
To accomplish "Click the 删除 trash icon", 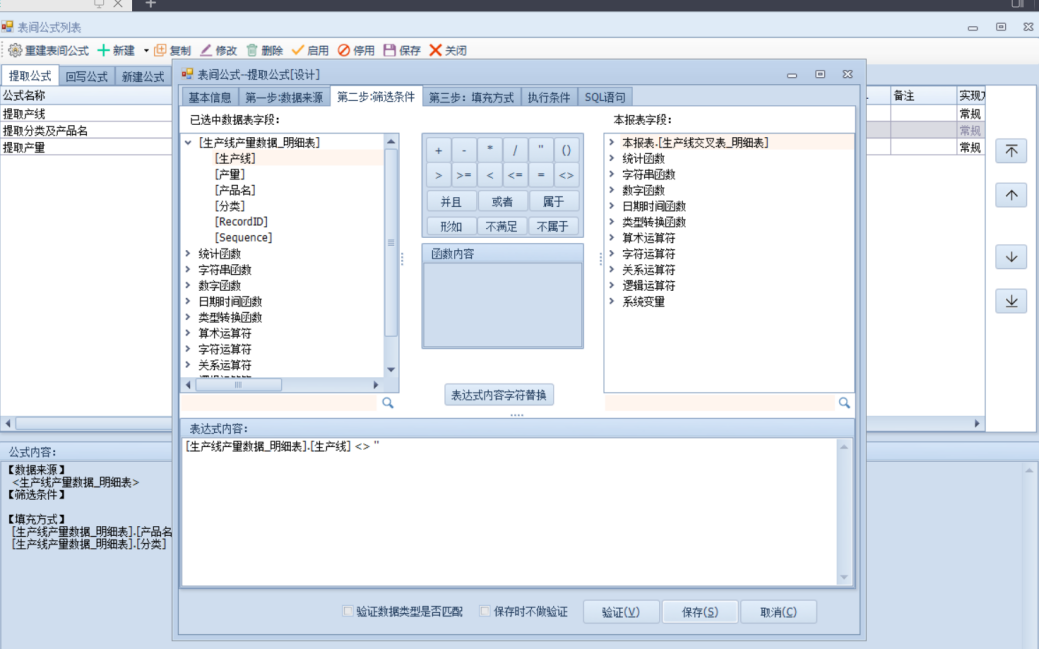I will tap(252, 50).
